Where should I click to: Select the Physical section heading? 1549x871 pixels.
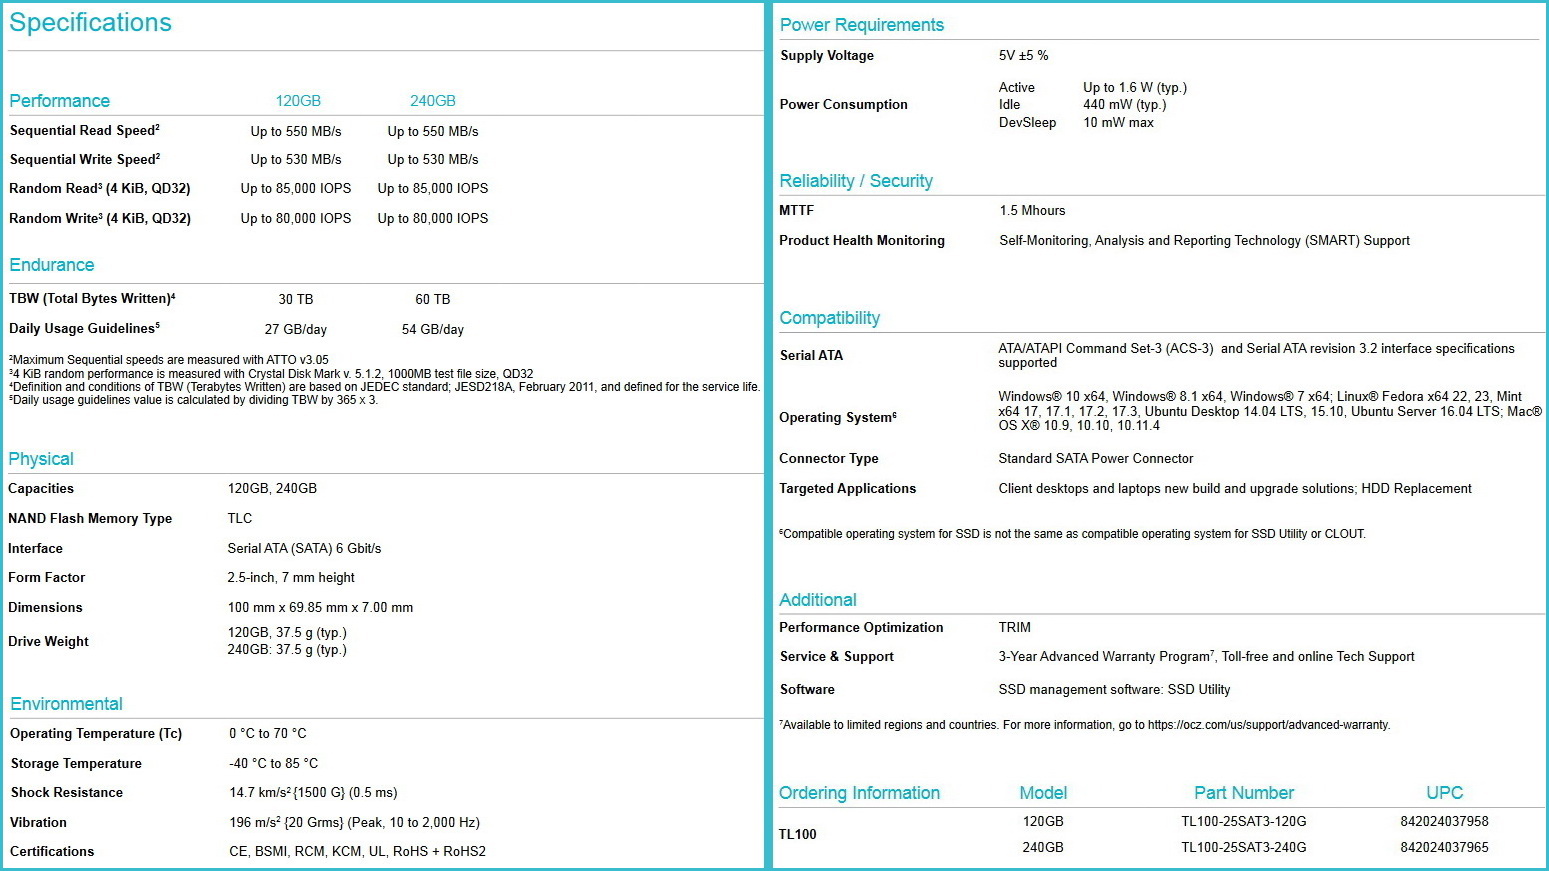[41, 459]
